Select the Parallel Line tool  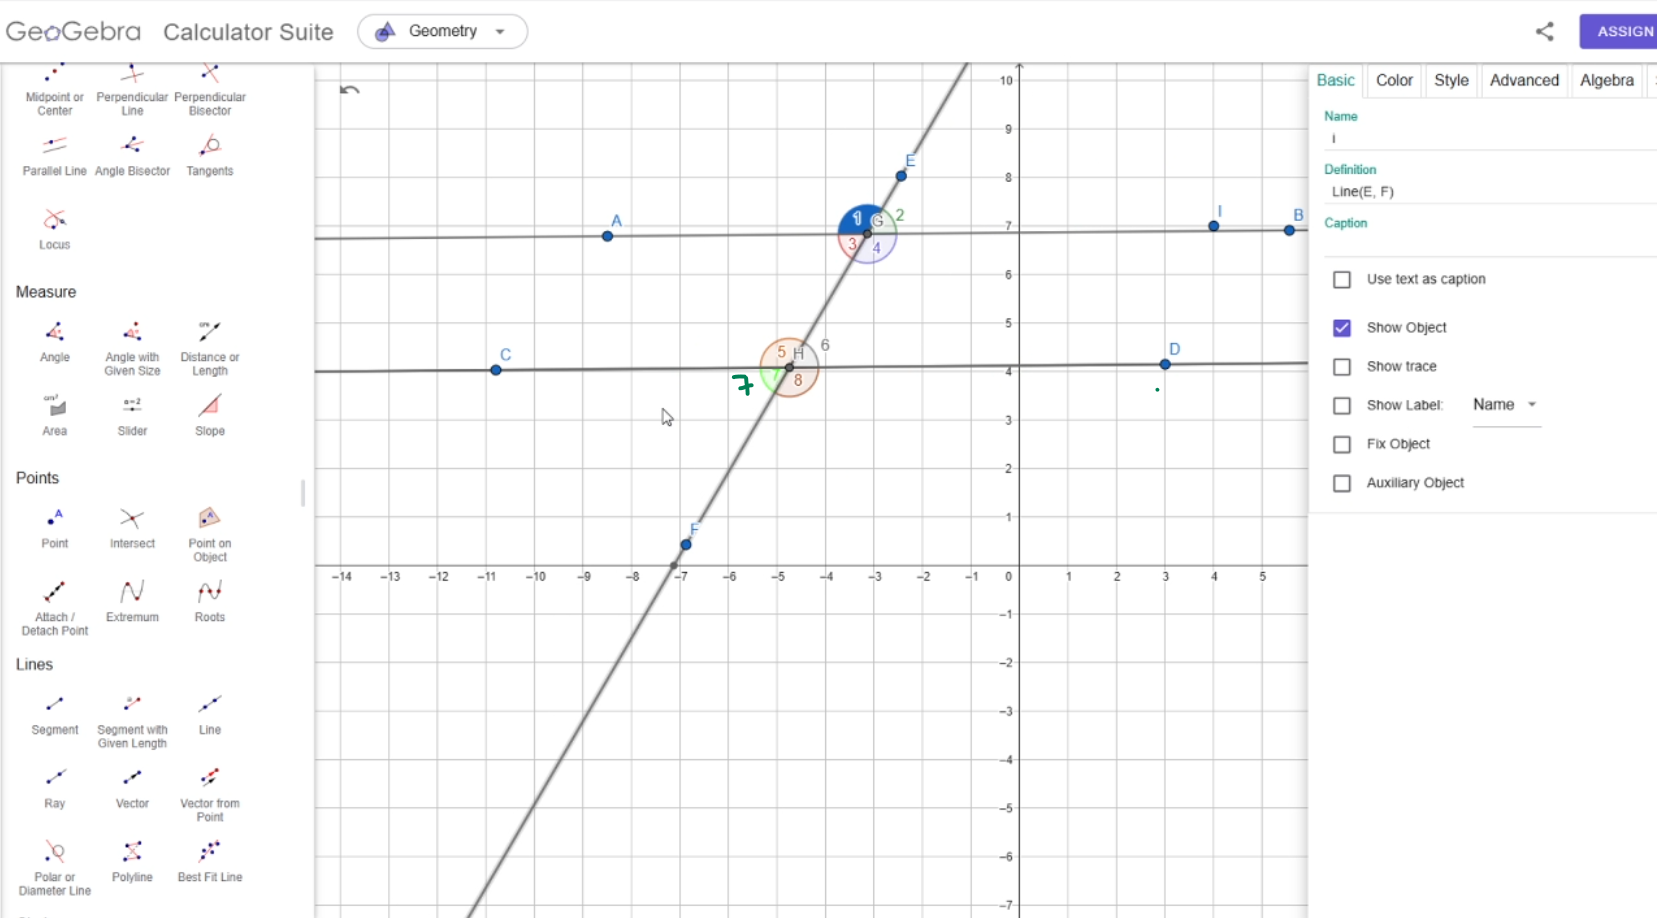[54, 156]
